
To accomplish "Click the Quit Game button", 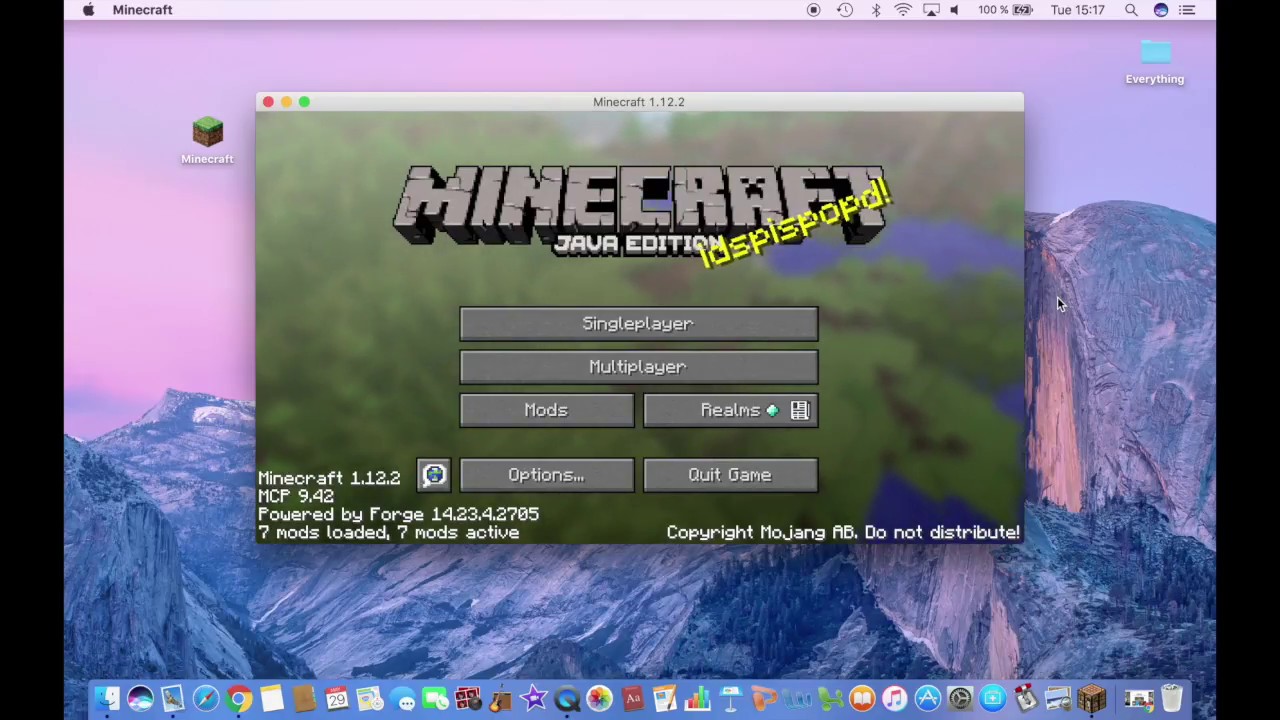I will pyautogui.click(x=730, y=475).
